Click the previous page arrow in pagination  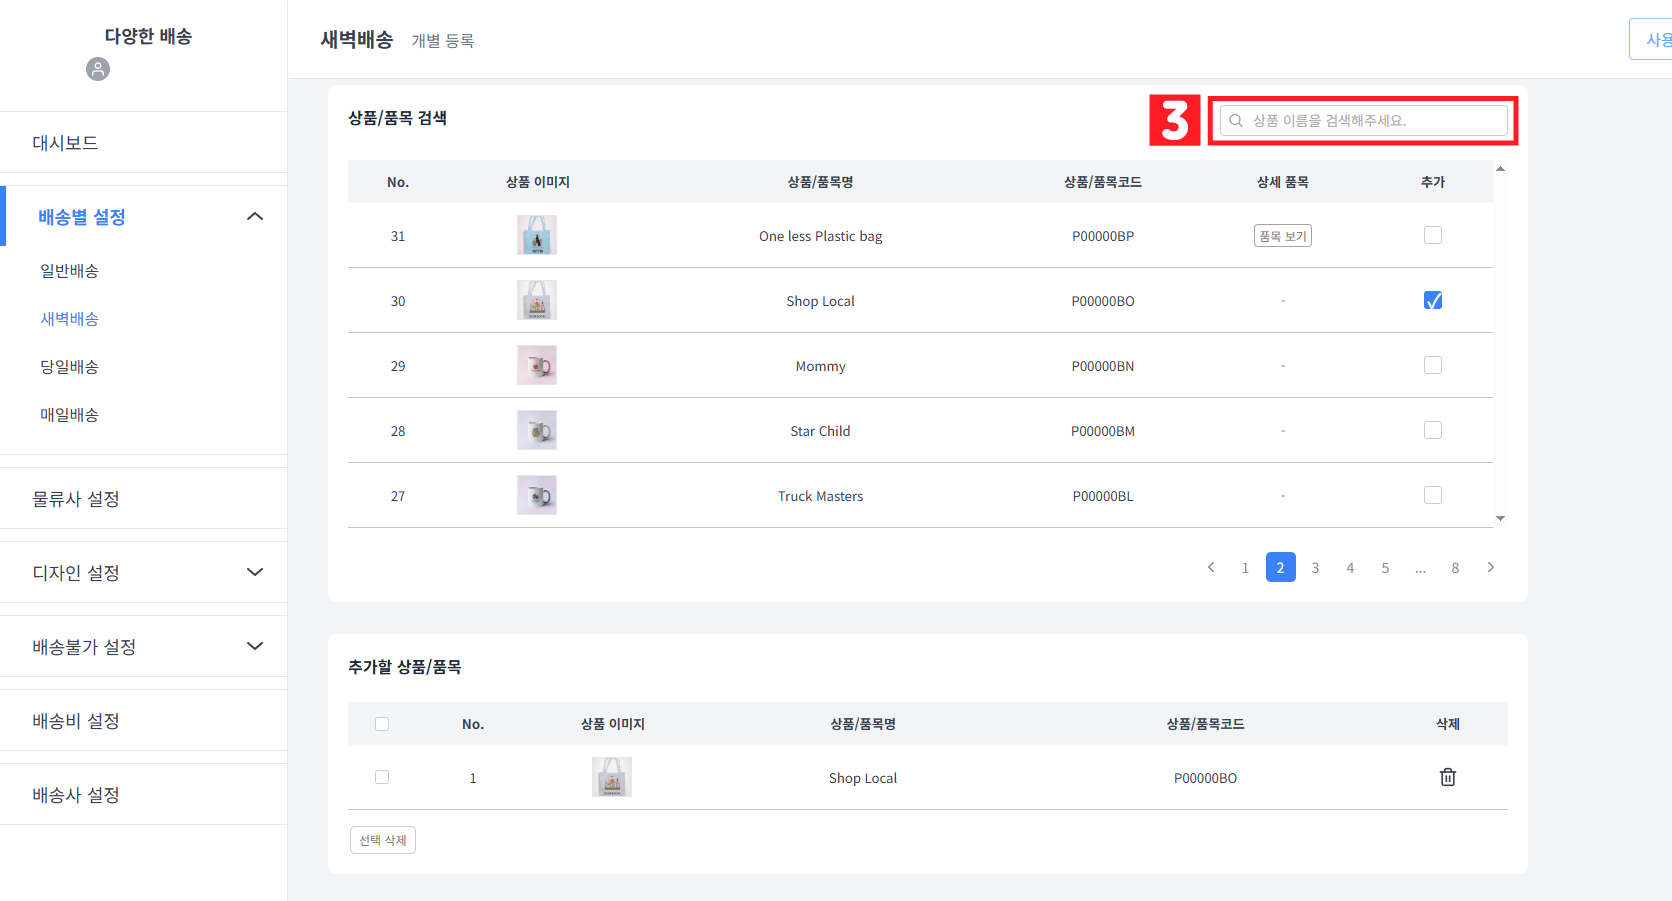click(1211, 567)
